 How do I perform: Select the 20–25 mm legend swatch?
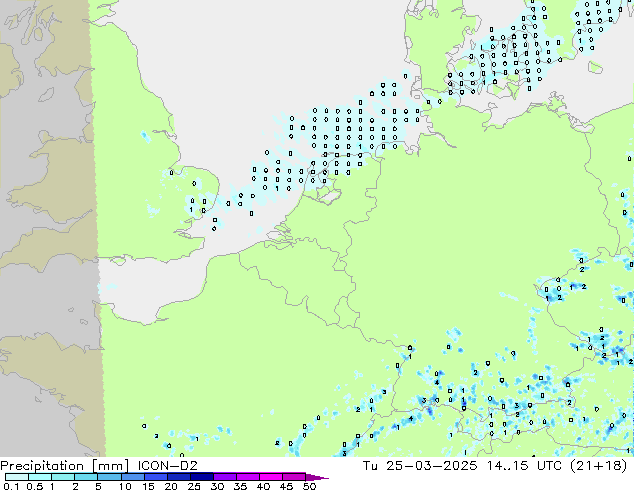pyautogui.click(x=178, y=477)
